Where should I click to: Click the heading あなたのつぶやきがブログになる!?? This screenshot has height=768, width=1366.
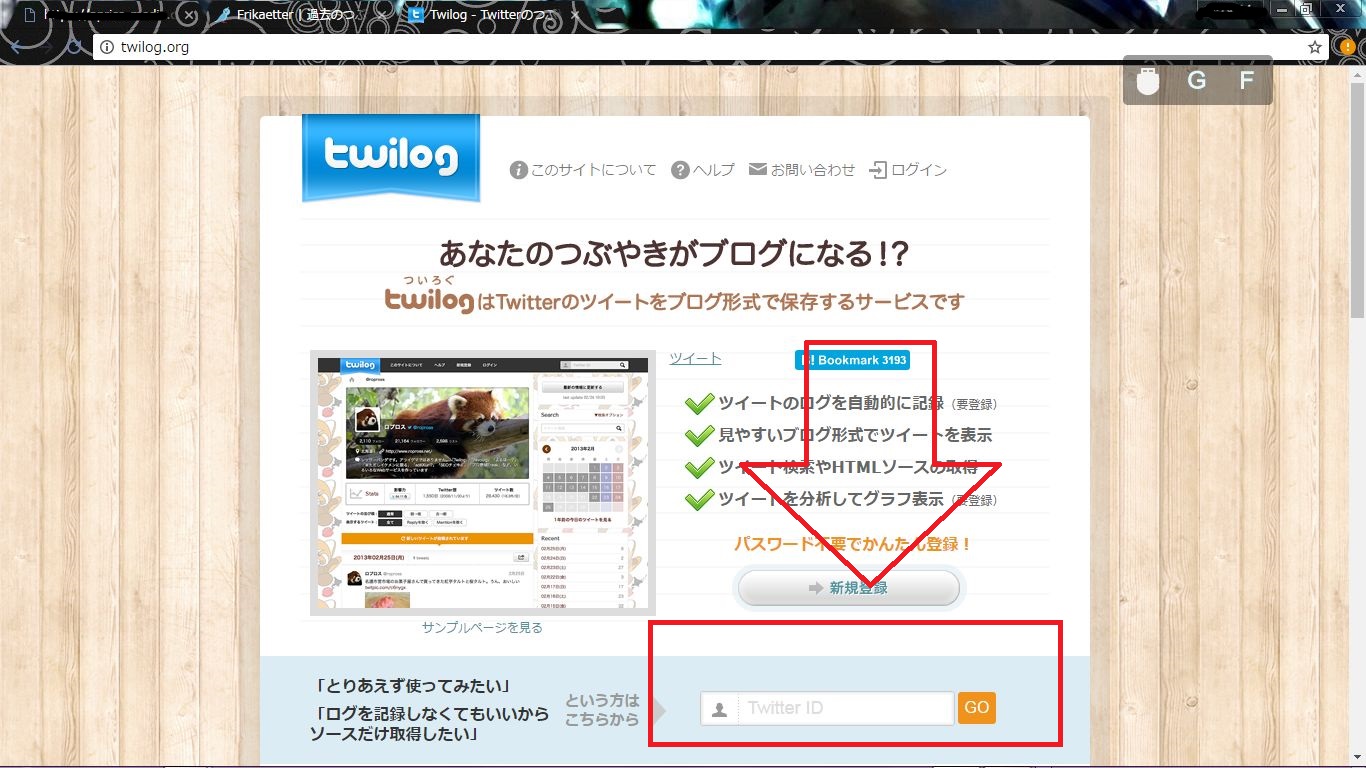674,254
